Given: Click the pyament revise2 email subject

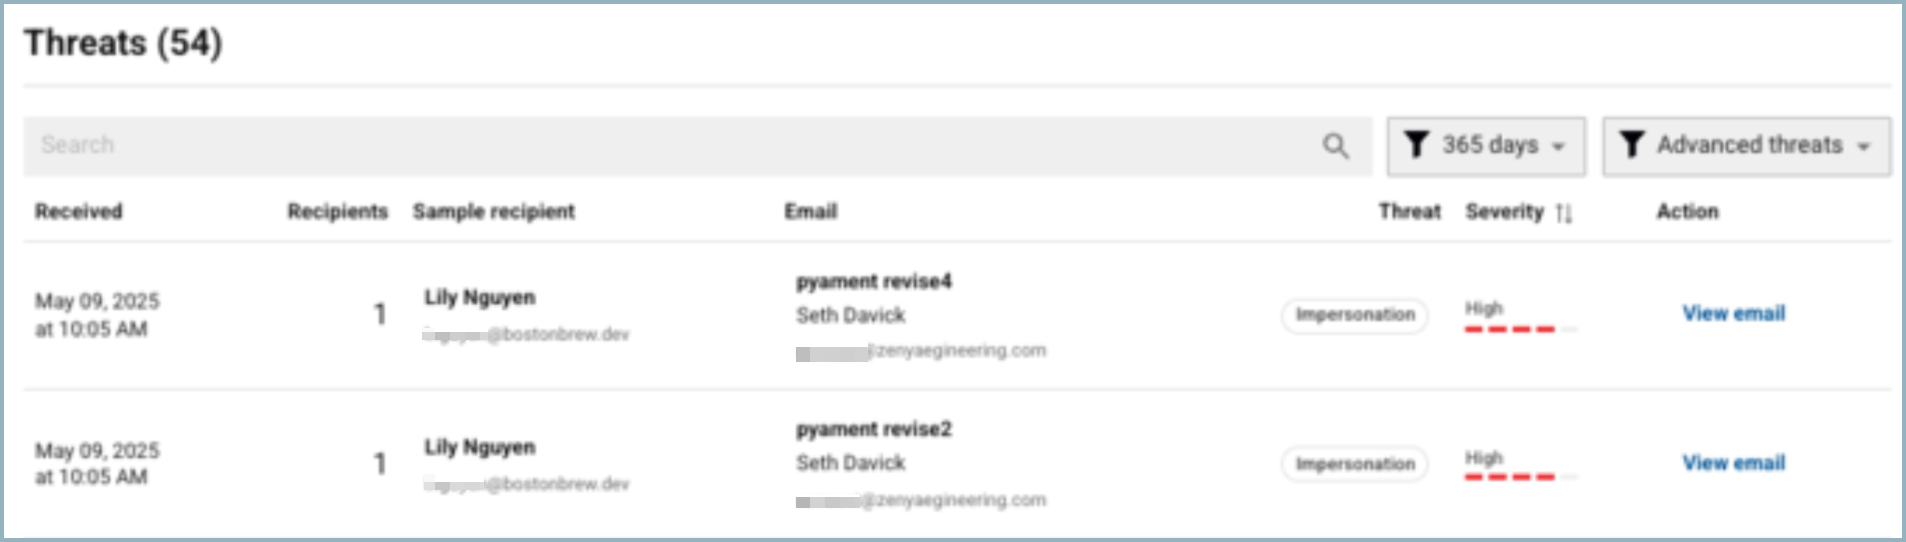Looking at the screenshot, I should (873, 430).
